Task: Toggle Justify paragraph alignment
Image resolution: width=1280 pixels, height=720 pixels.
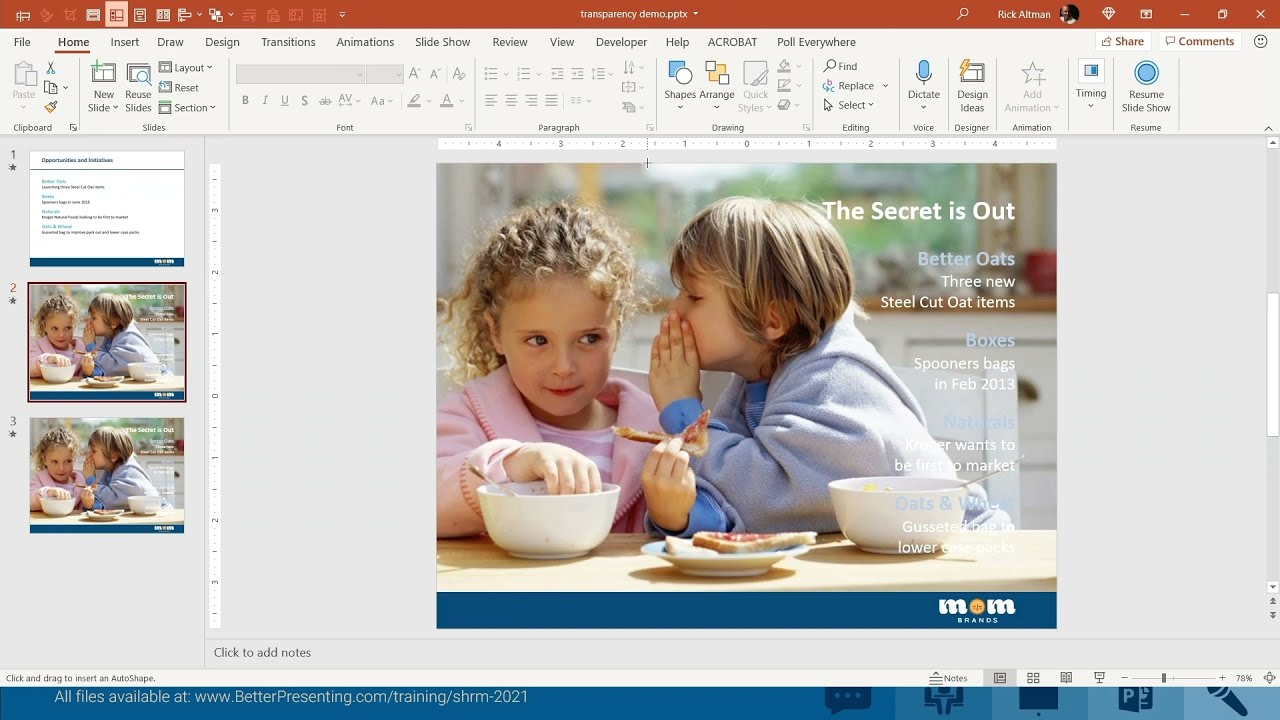Action: click(551, 101)
